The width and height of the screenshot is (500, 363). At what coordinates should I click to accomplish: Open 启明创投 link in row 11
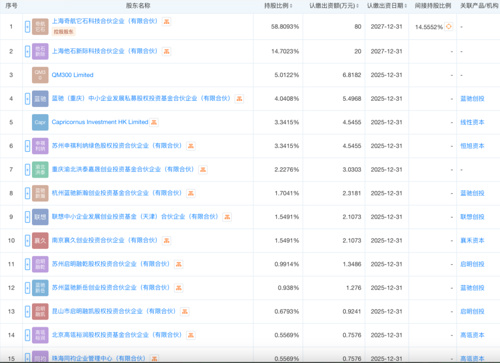[x=472, y=264]
